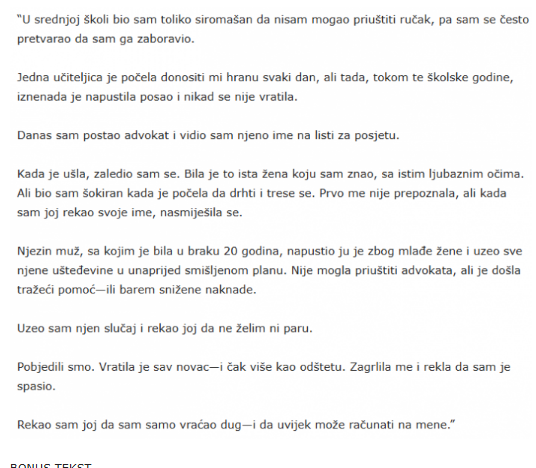Viewport: 536px width, 468px height.
Task: Click the paragraph "Danas sam postao advokat"
Action: [x=208, y=135]
